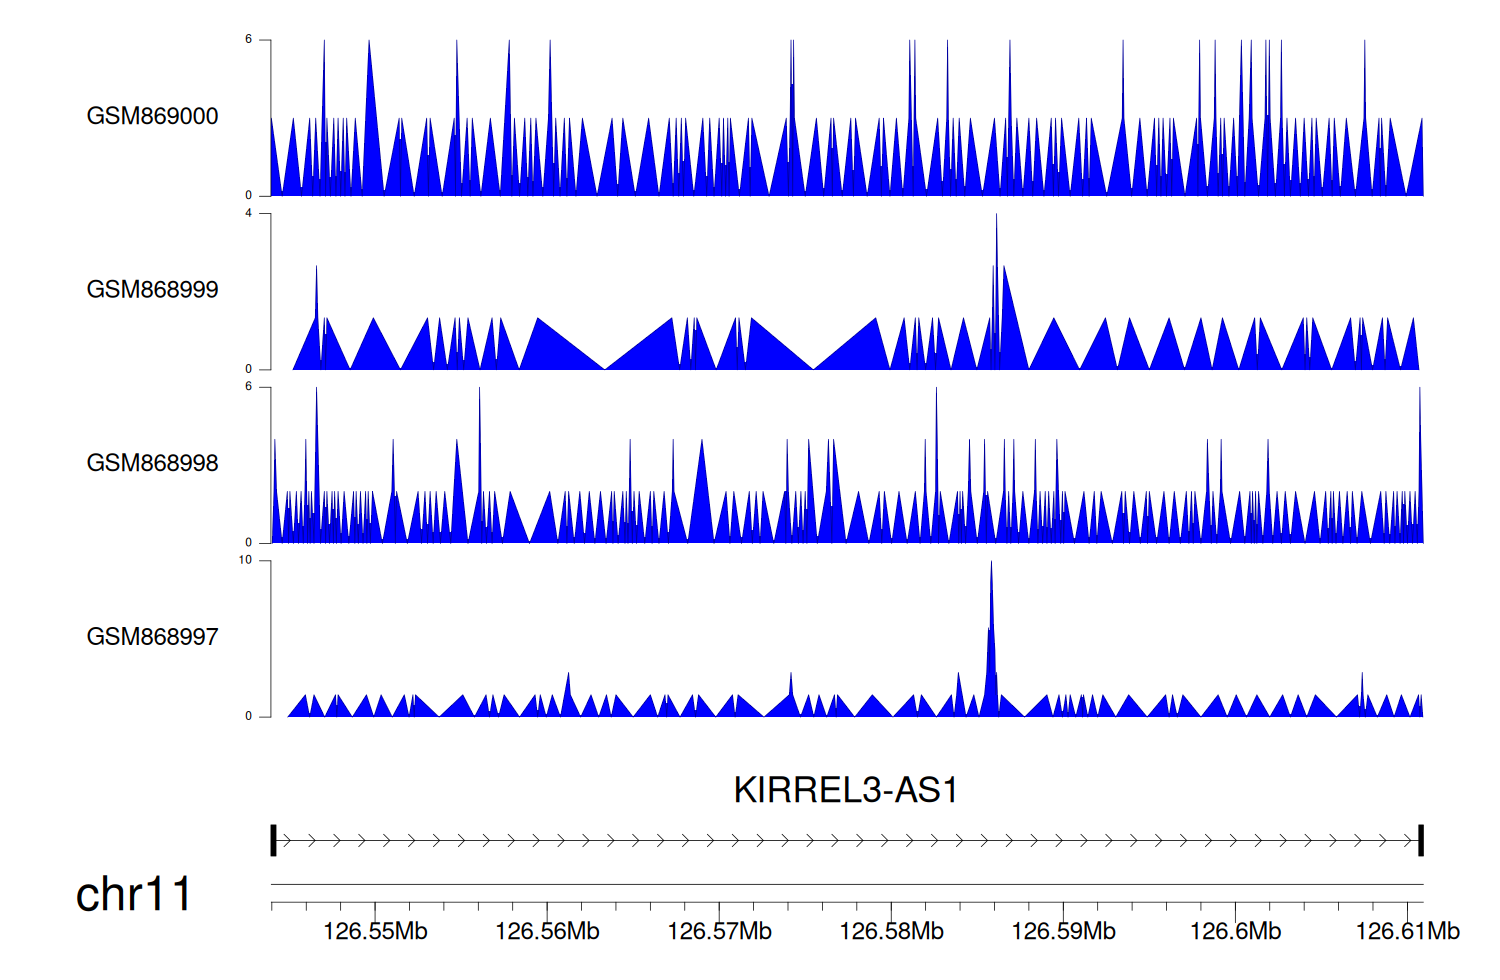Click the chr11 chromosome label
This screenshot has width=1500, height=980.
tap(133, 894)
